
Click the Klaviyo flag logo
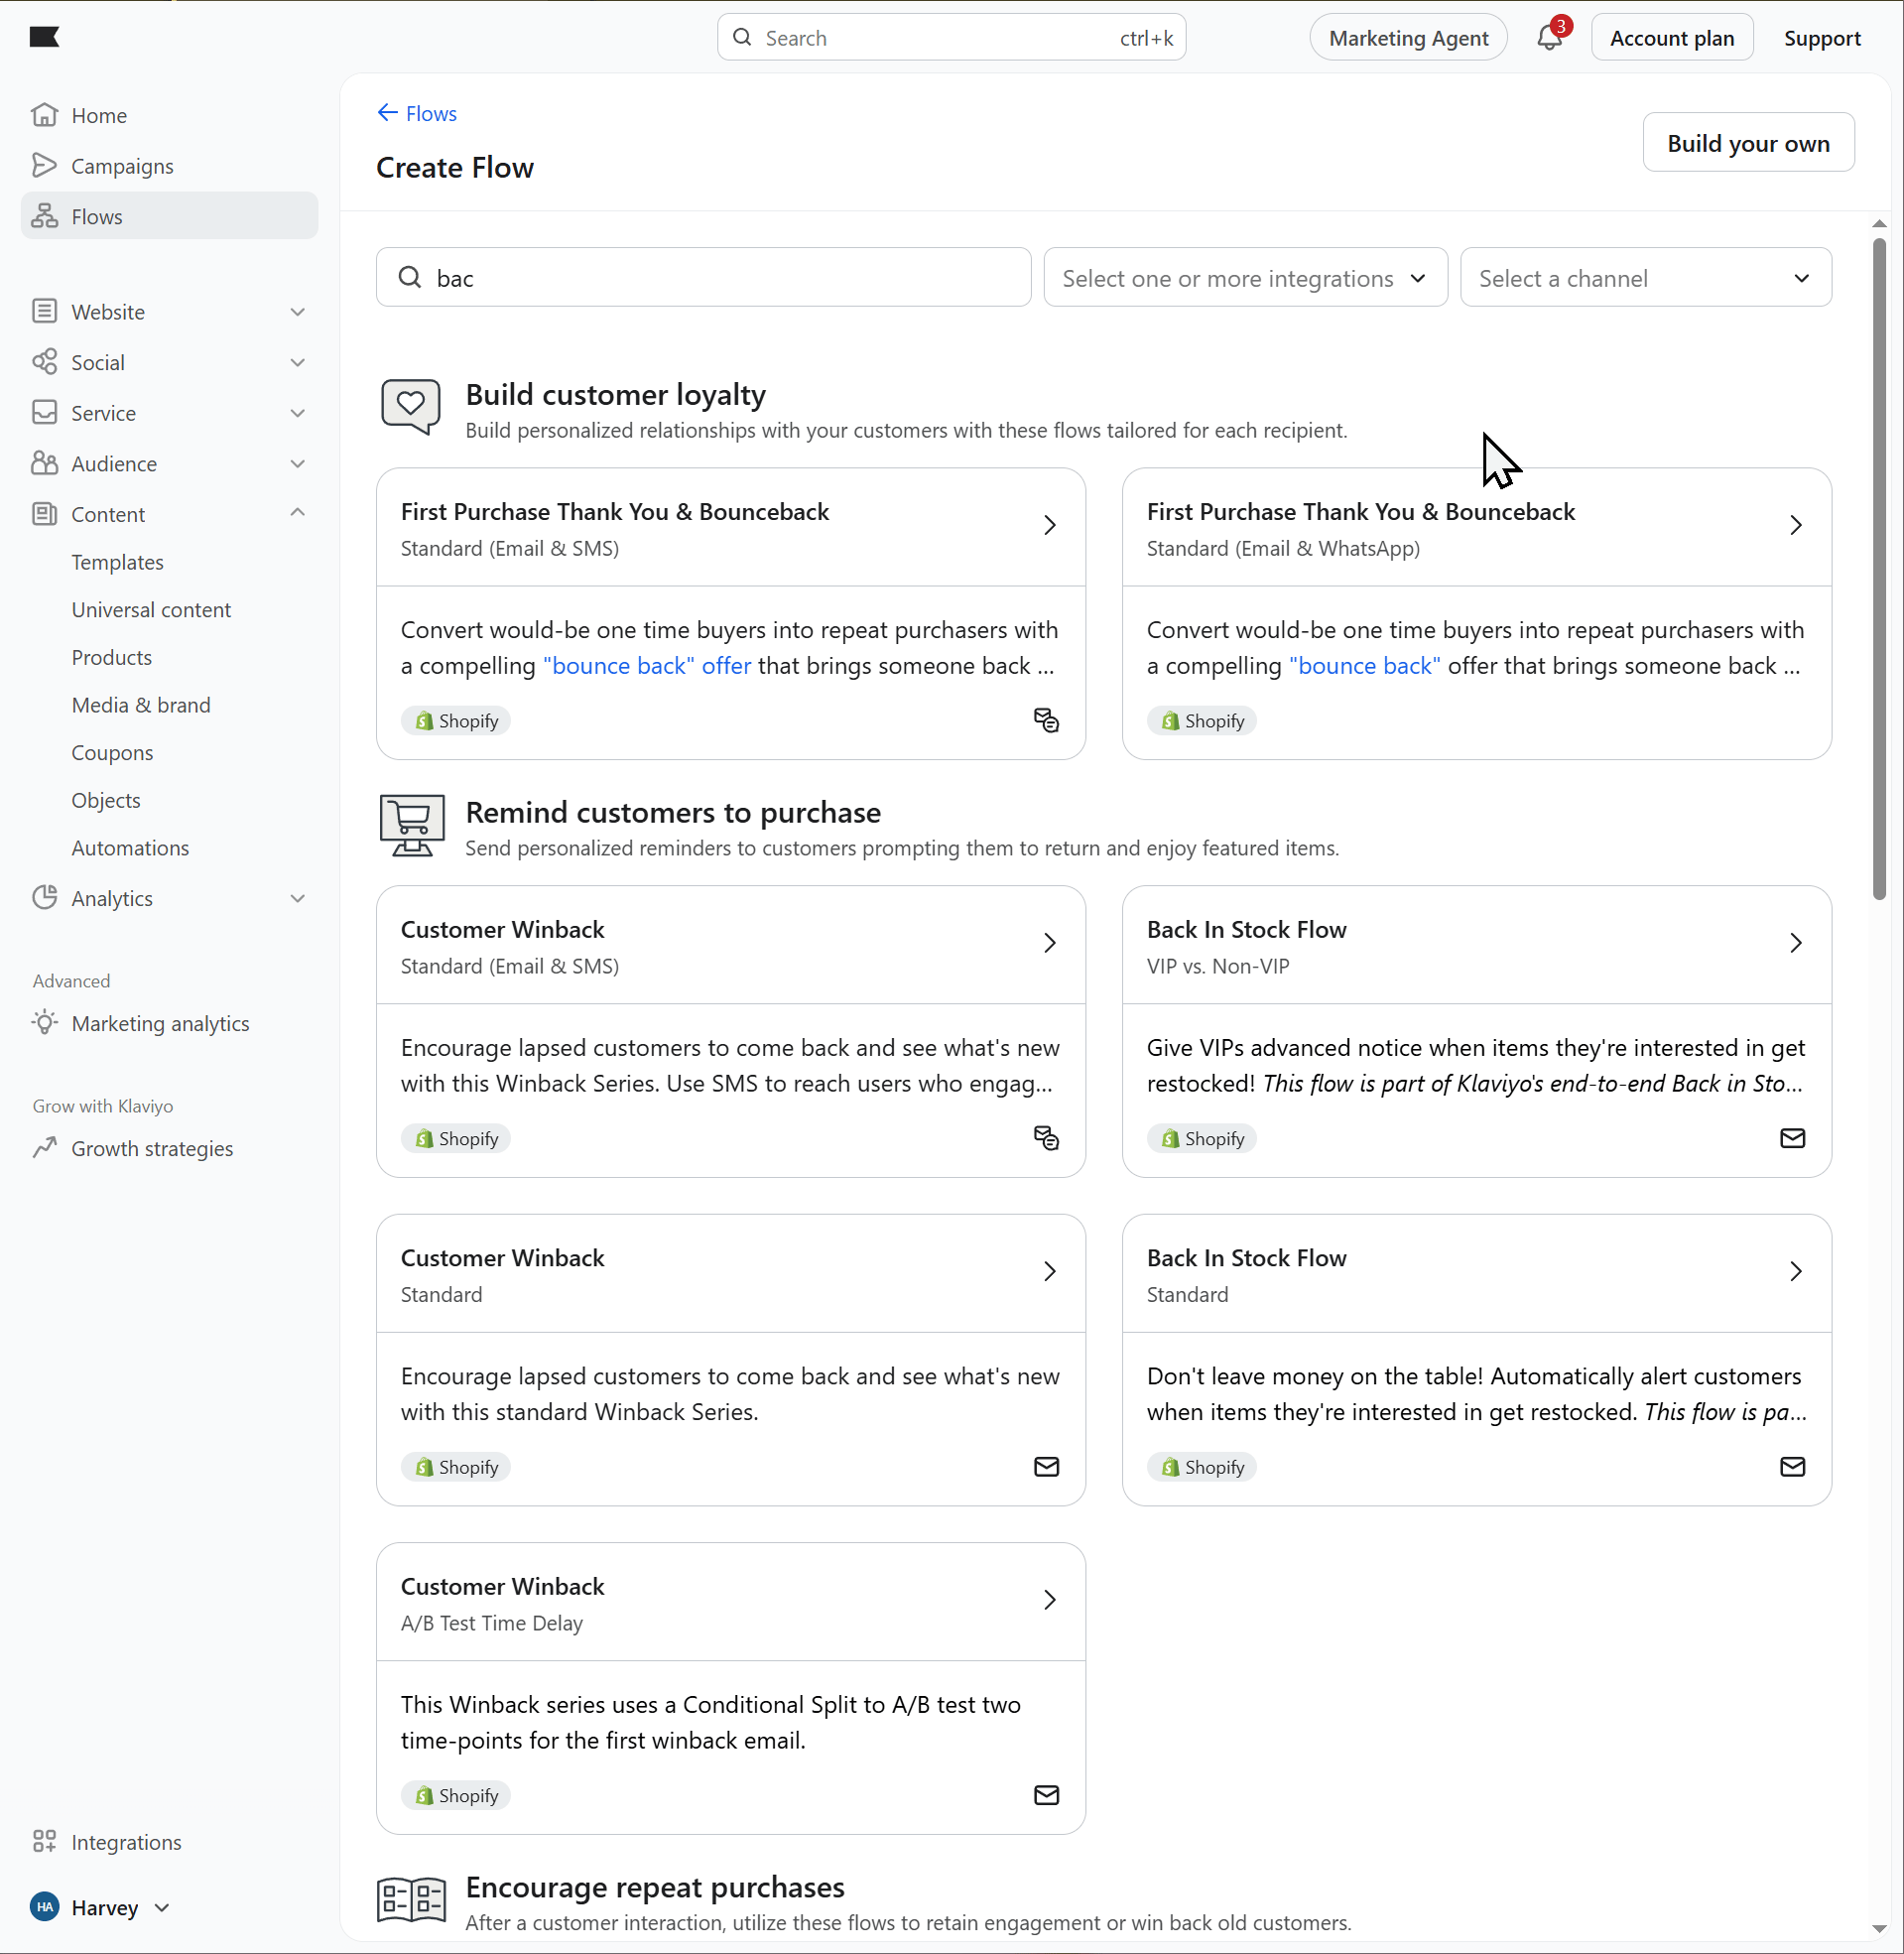coord(44,37)
